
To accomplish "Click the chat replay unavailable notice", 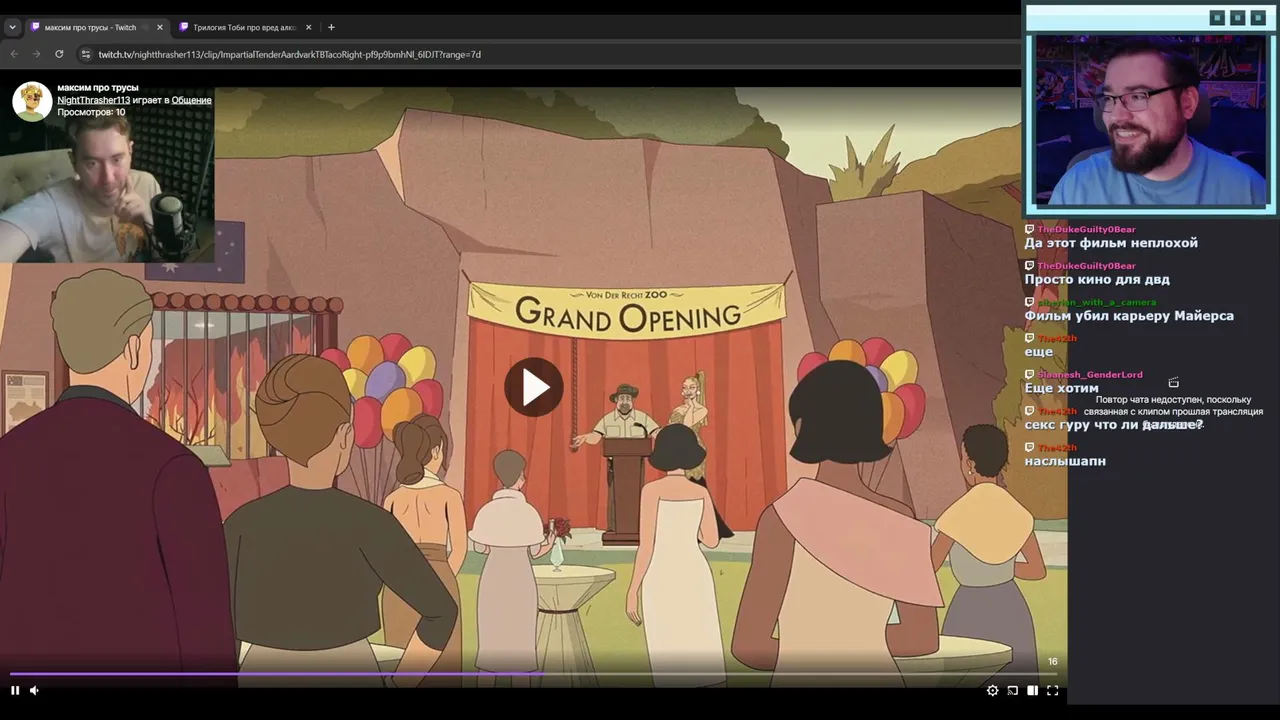I will [1173, 412].
